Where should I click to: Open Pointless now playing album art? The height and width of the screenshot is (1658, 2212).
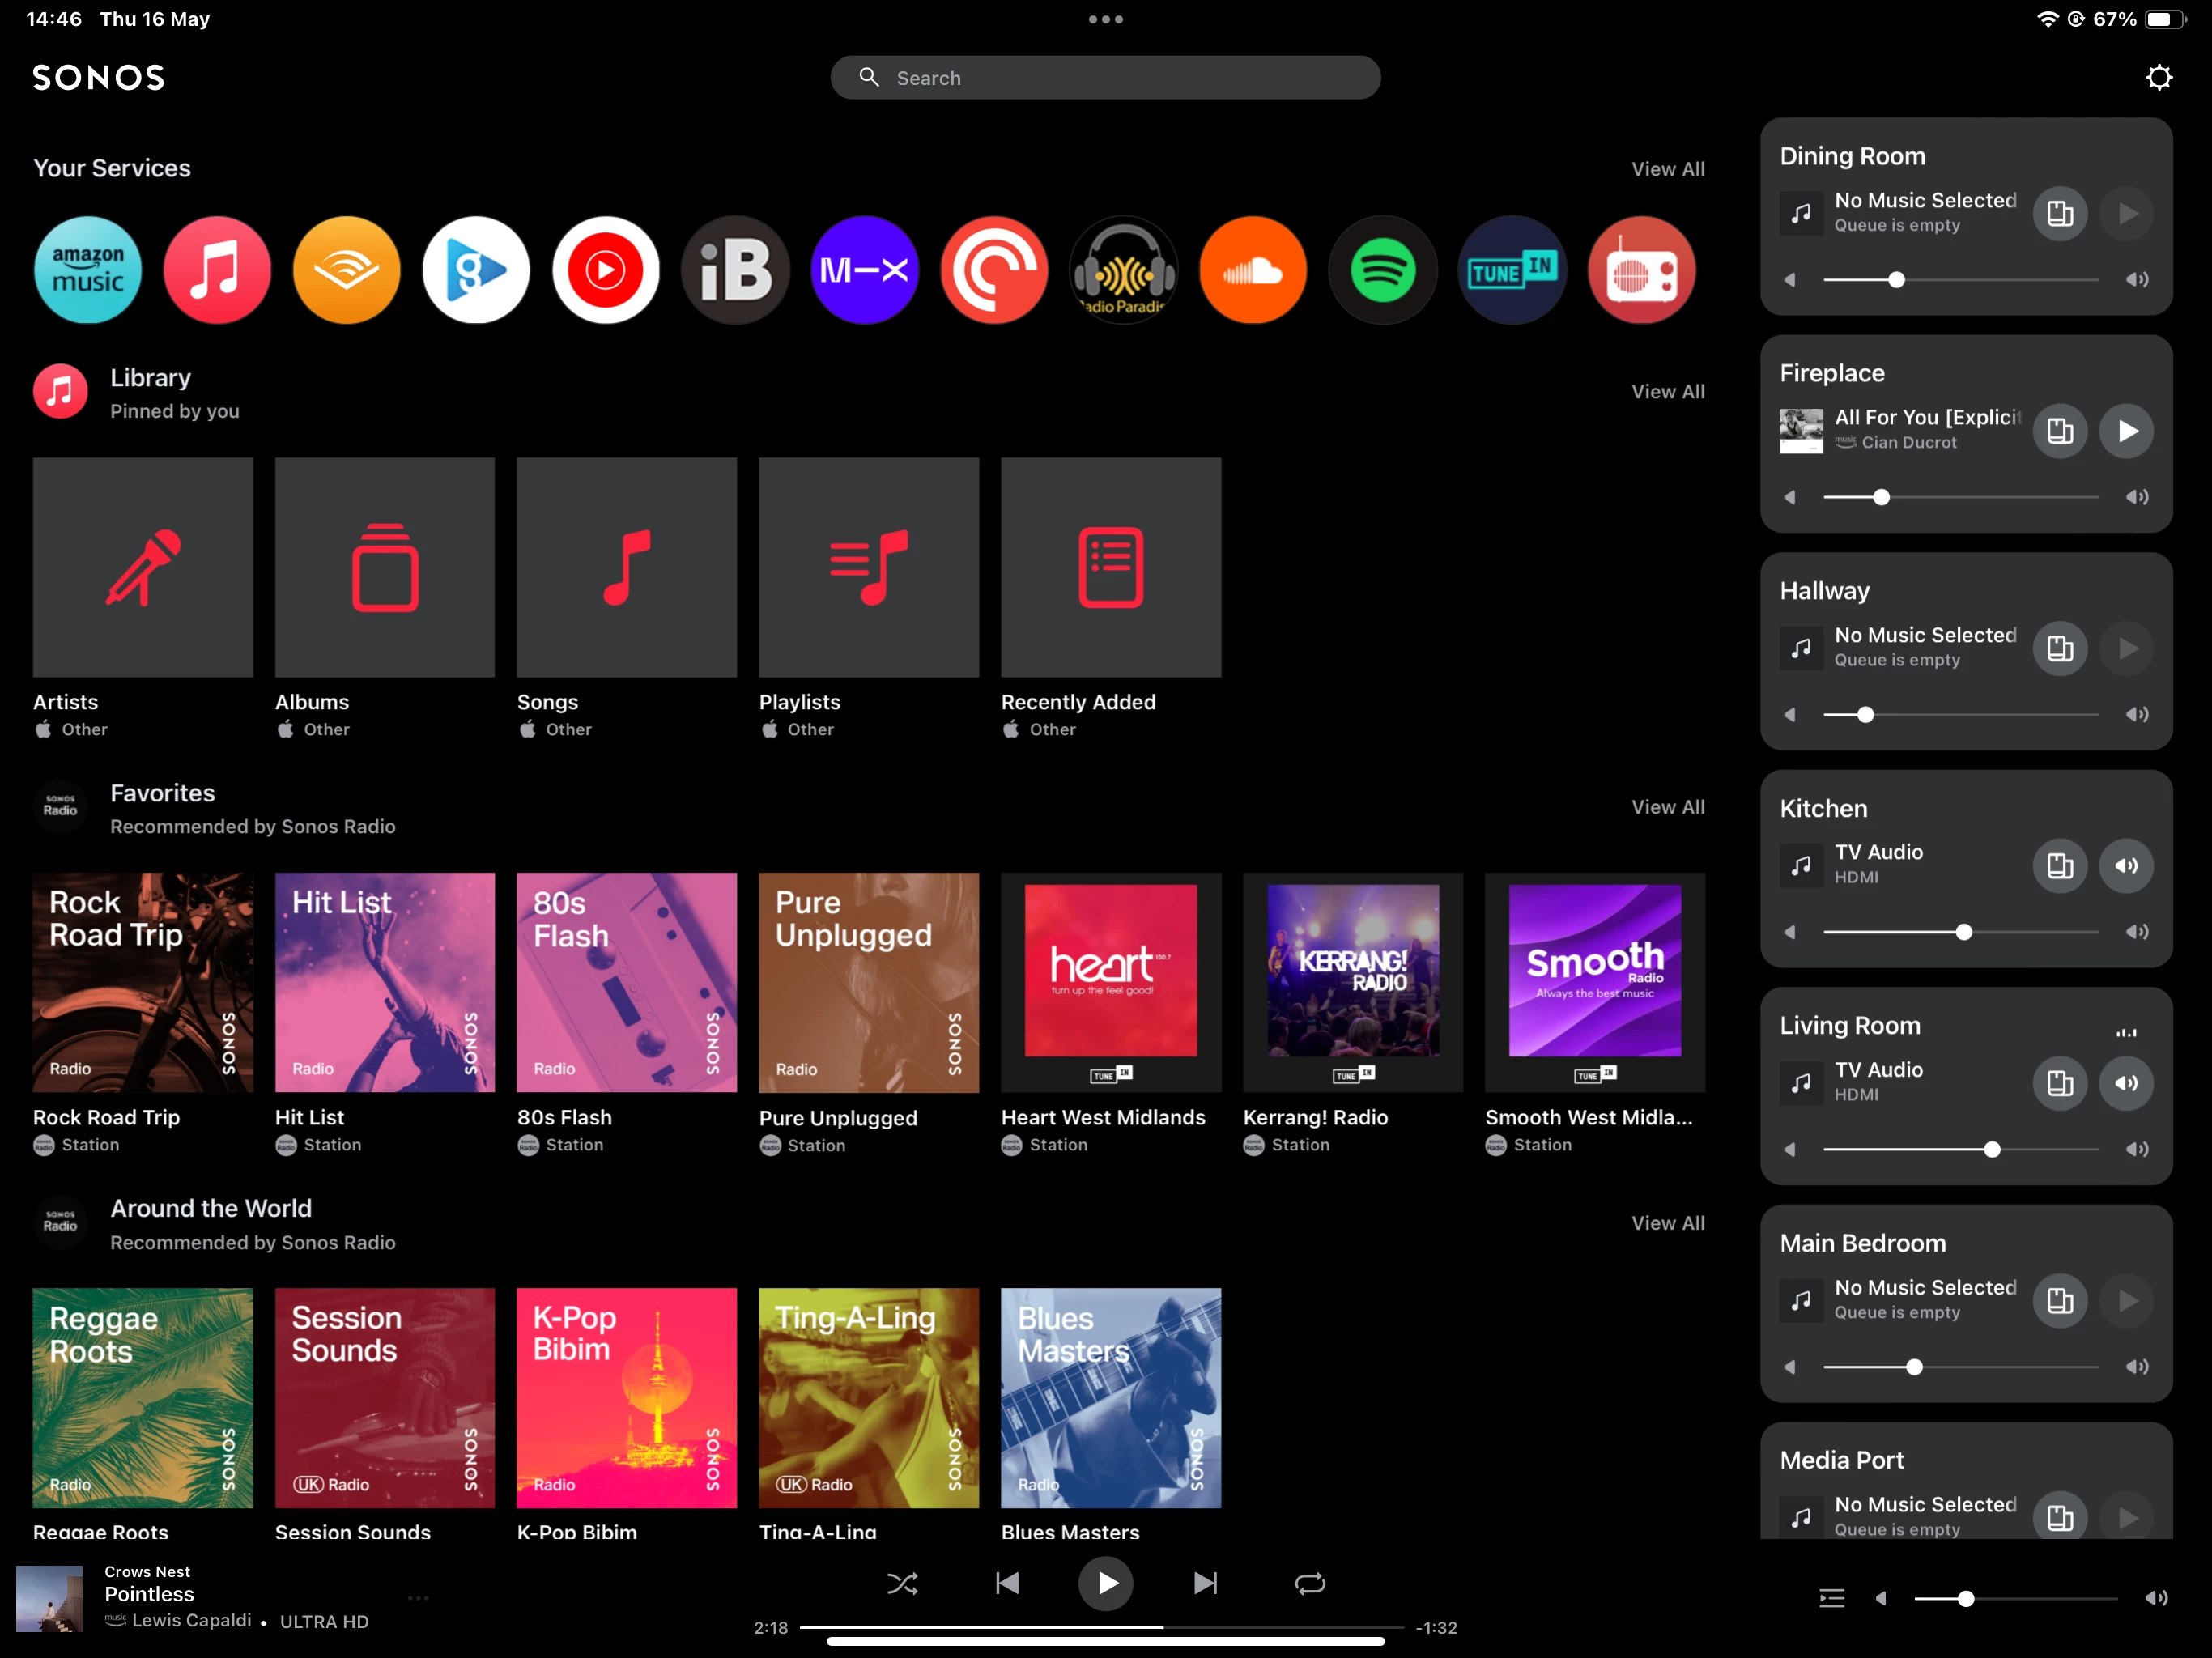[49, 1598]
